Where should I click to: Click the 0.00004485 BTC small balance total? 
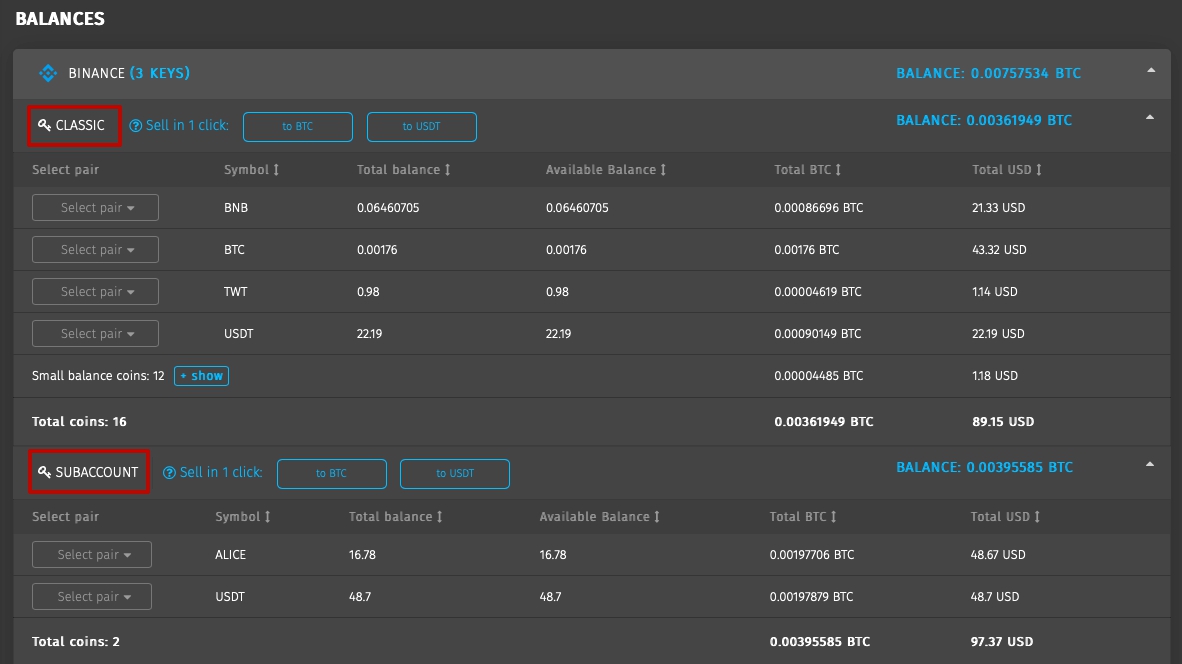click(x=819, y=375)
